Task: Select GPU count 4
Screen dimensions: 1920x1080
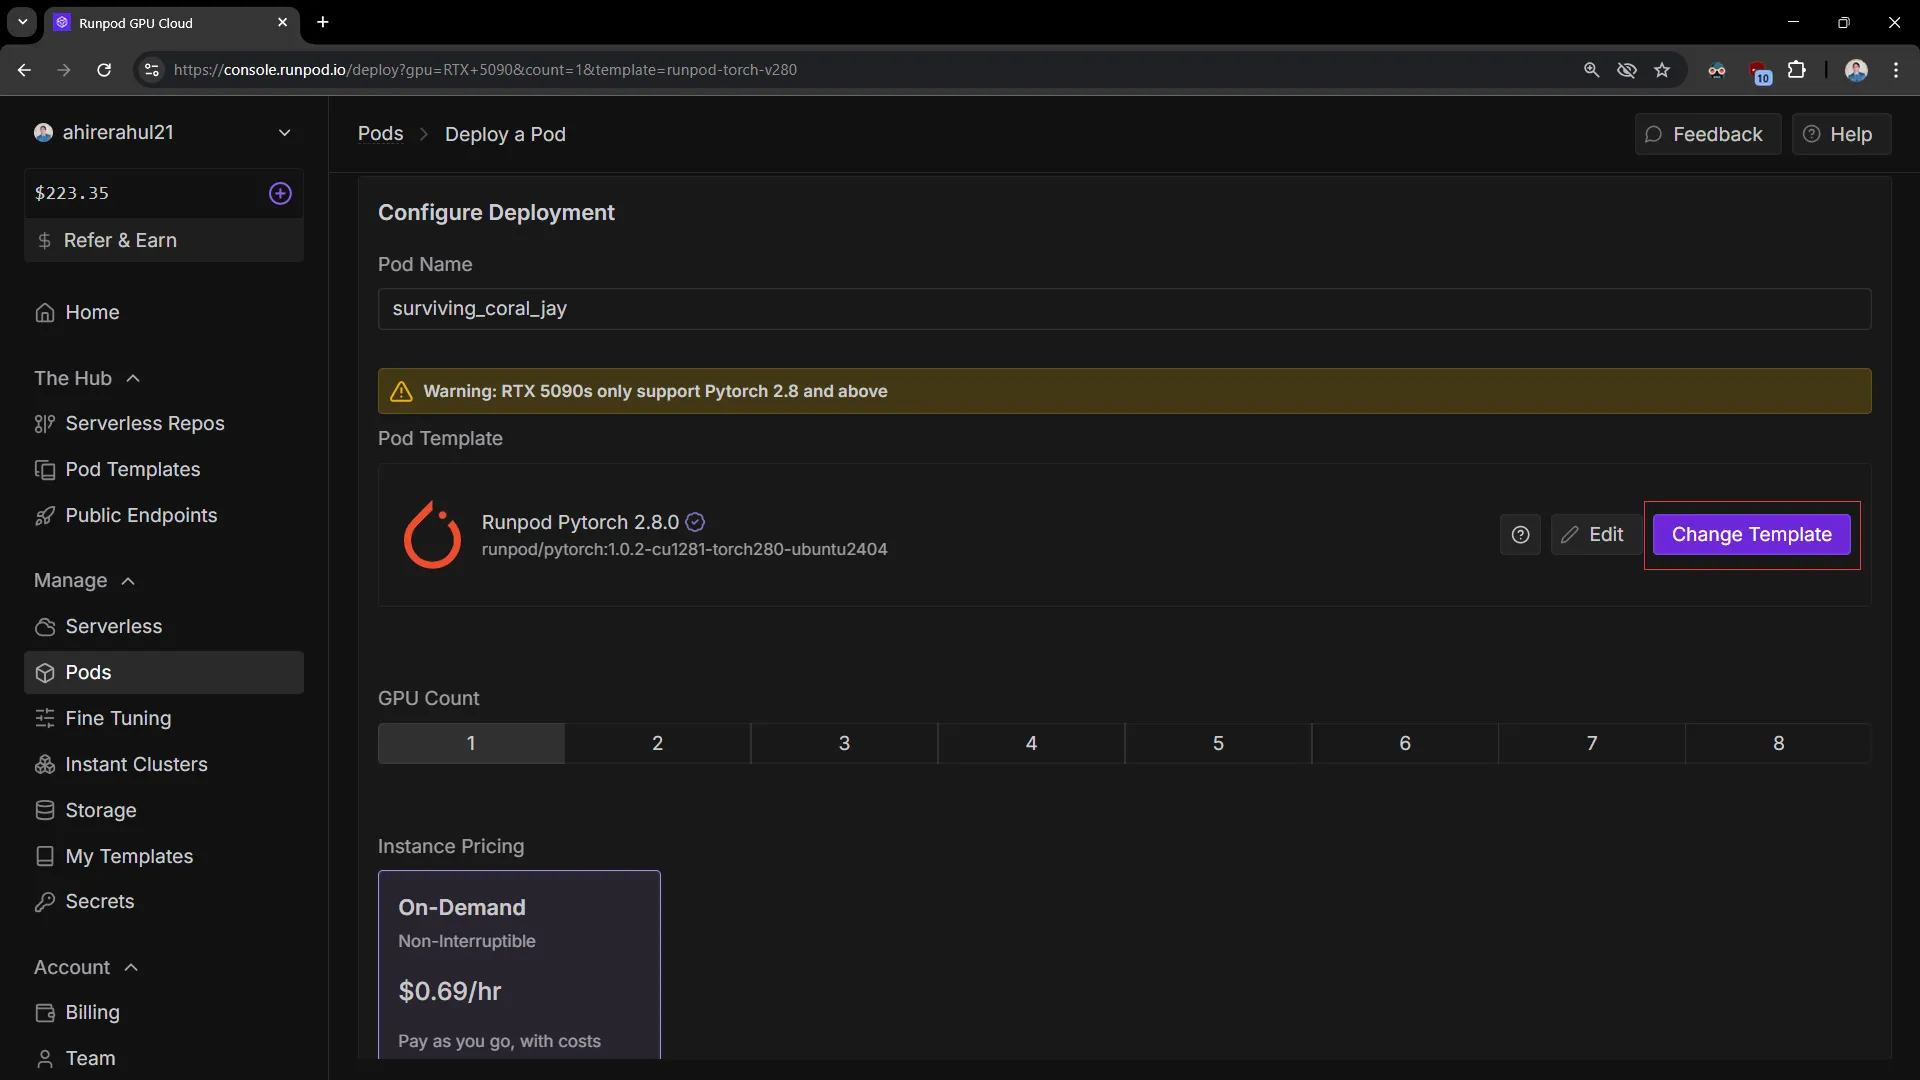Action: 1031,743
